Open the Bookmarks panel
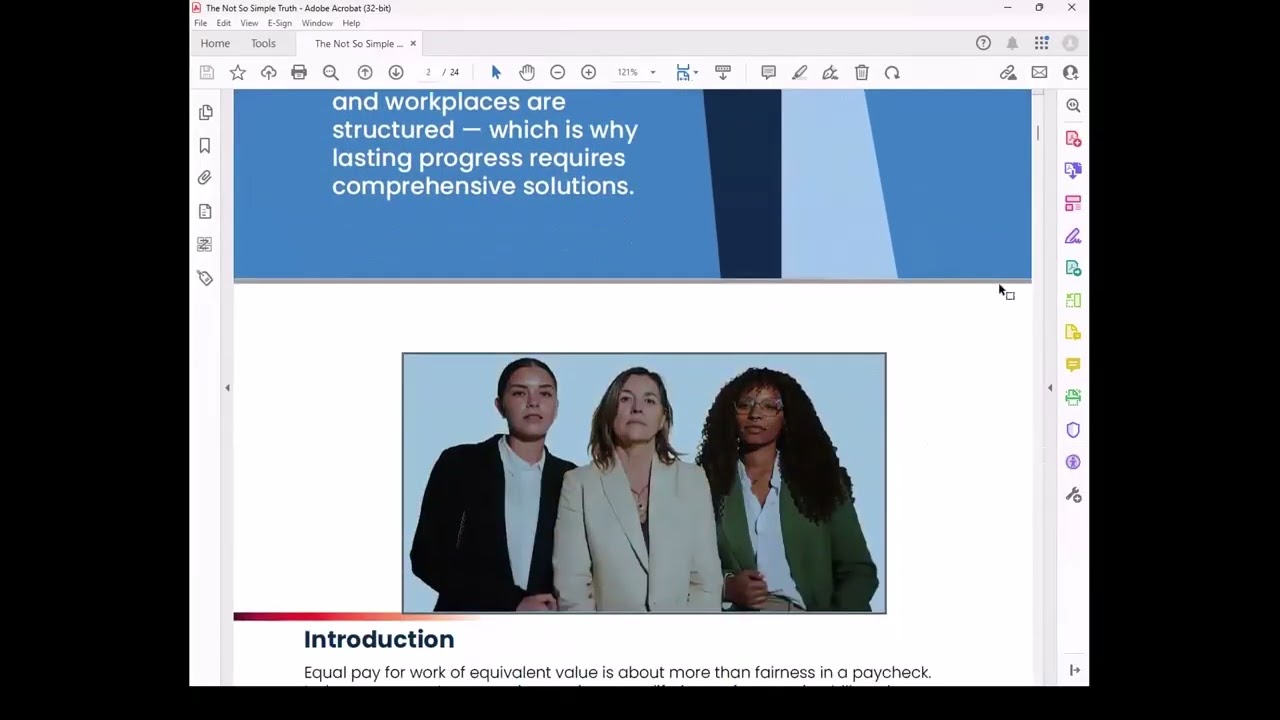This screenshot has height=720, width=1280. point(205,146)
